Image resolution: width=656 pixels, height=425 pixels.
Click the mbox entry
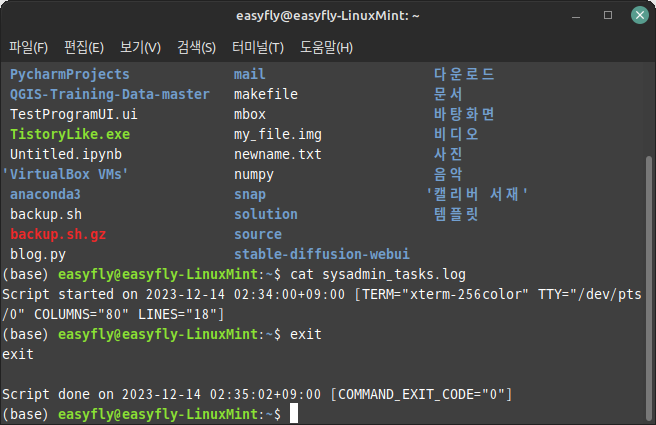coord(250,114)
